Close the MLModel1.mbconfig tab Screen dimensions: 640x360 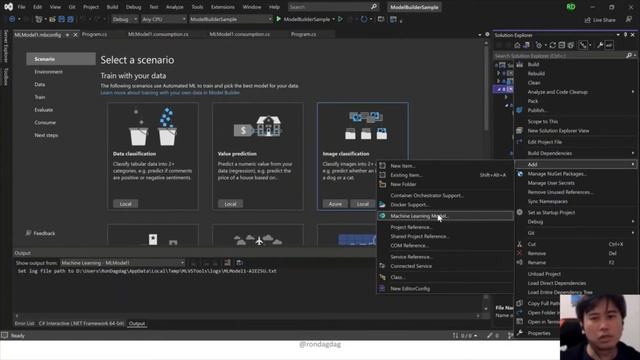[75, 35]
